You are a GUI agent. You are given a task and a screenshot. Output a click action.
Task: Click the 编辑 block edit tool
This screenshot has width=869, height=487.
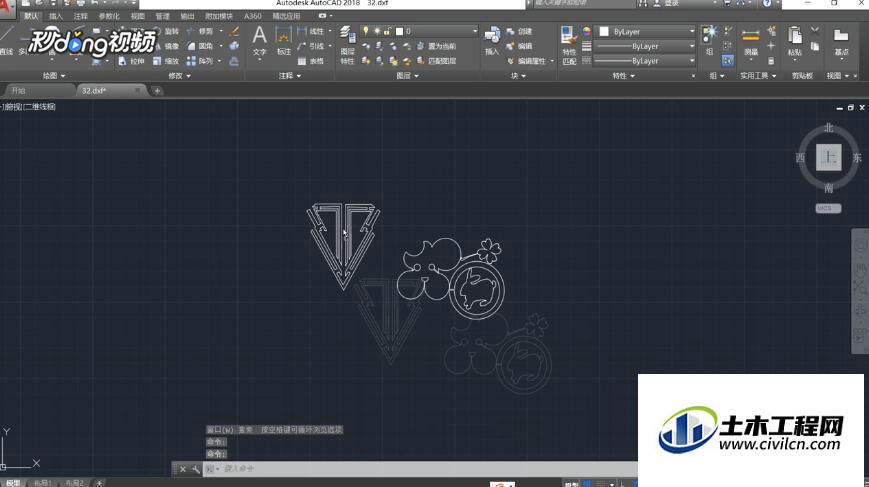519,46
